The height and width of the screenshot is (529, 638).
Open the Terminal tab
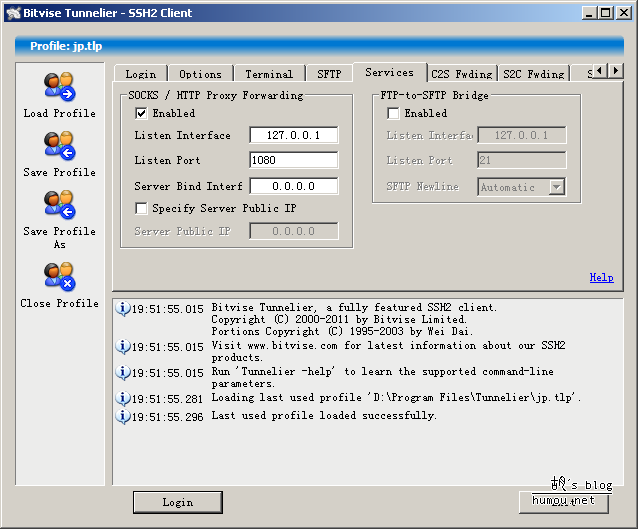point(269,74)
